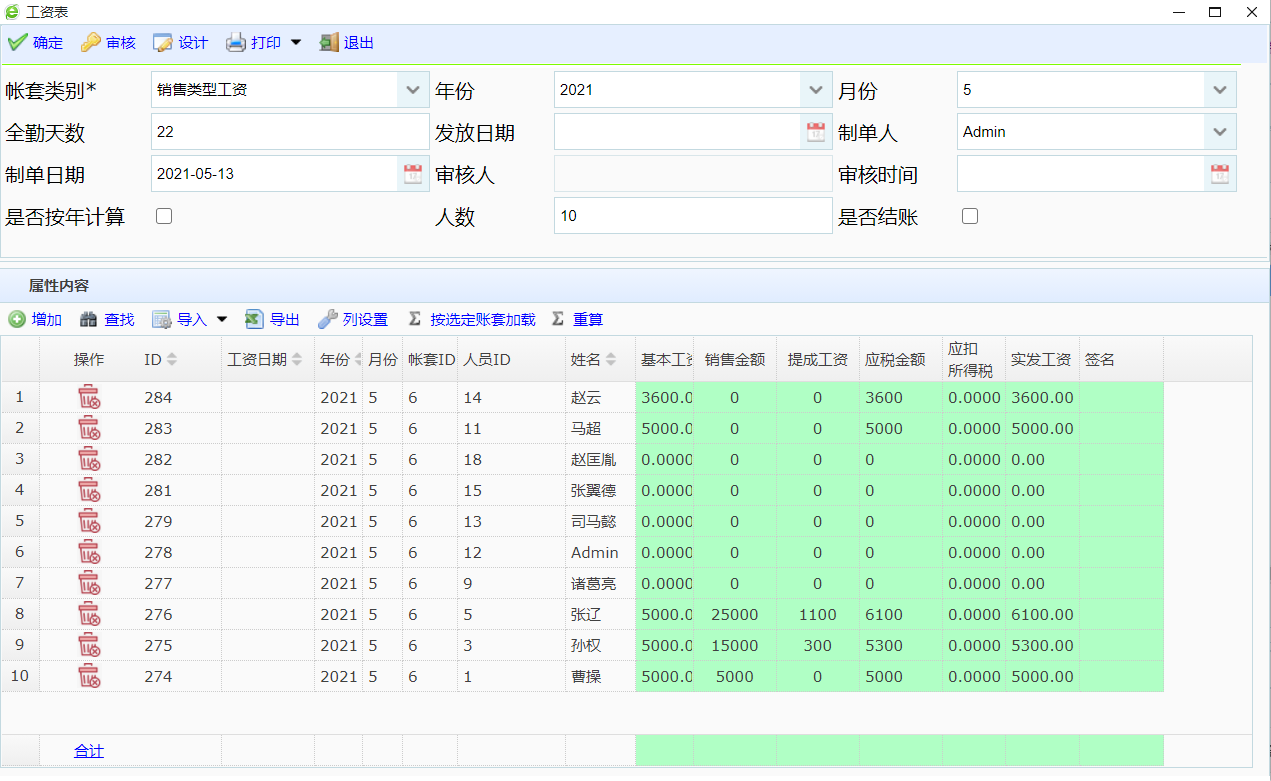This screenshot has height=781, width=1271.
Task: Delete the Admin row via trash icon
Action: (89, 552)
